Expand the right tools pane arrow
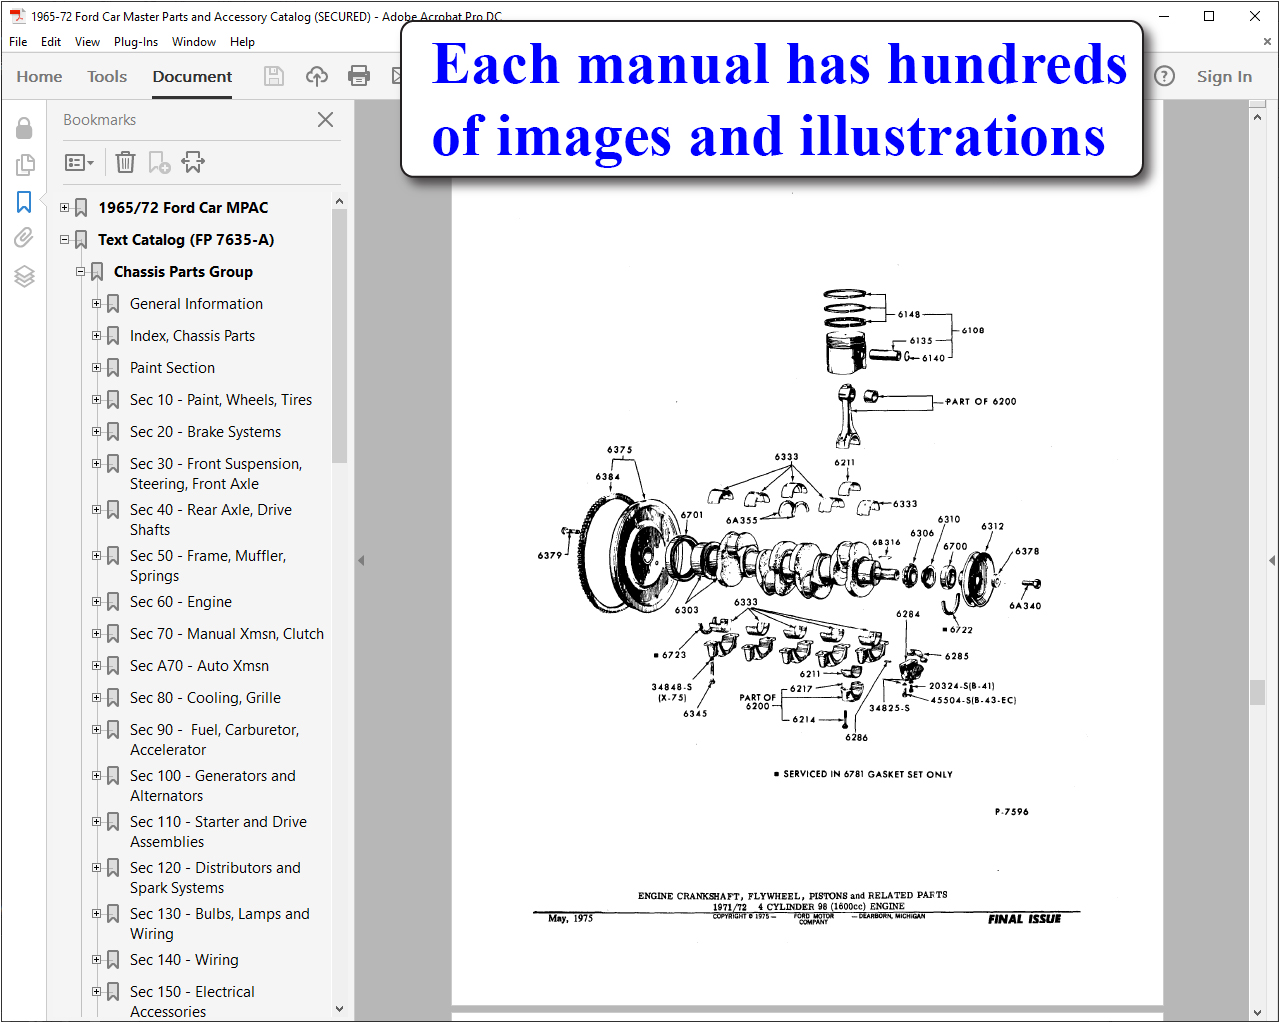1280x1024 pixels. click(x=1272, y=560)
